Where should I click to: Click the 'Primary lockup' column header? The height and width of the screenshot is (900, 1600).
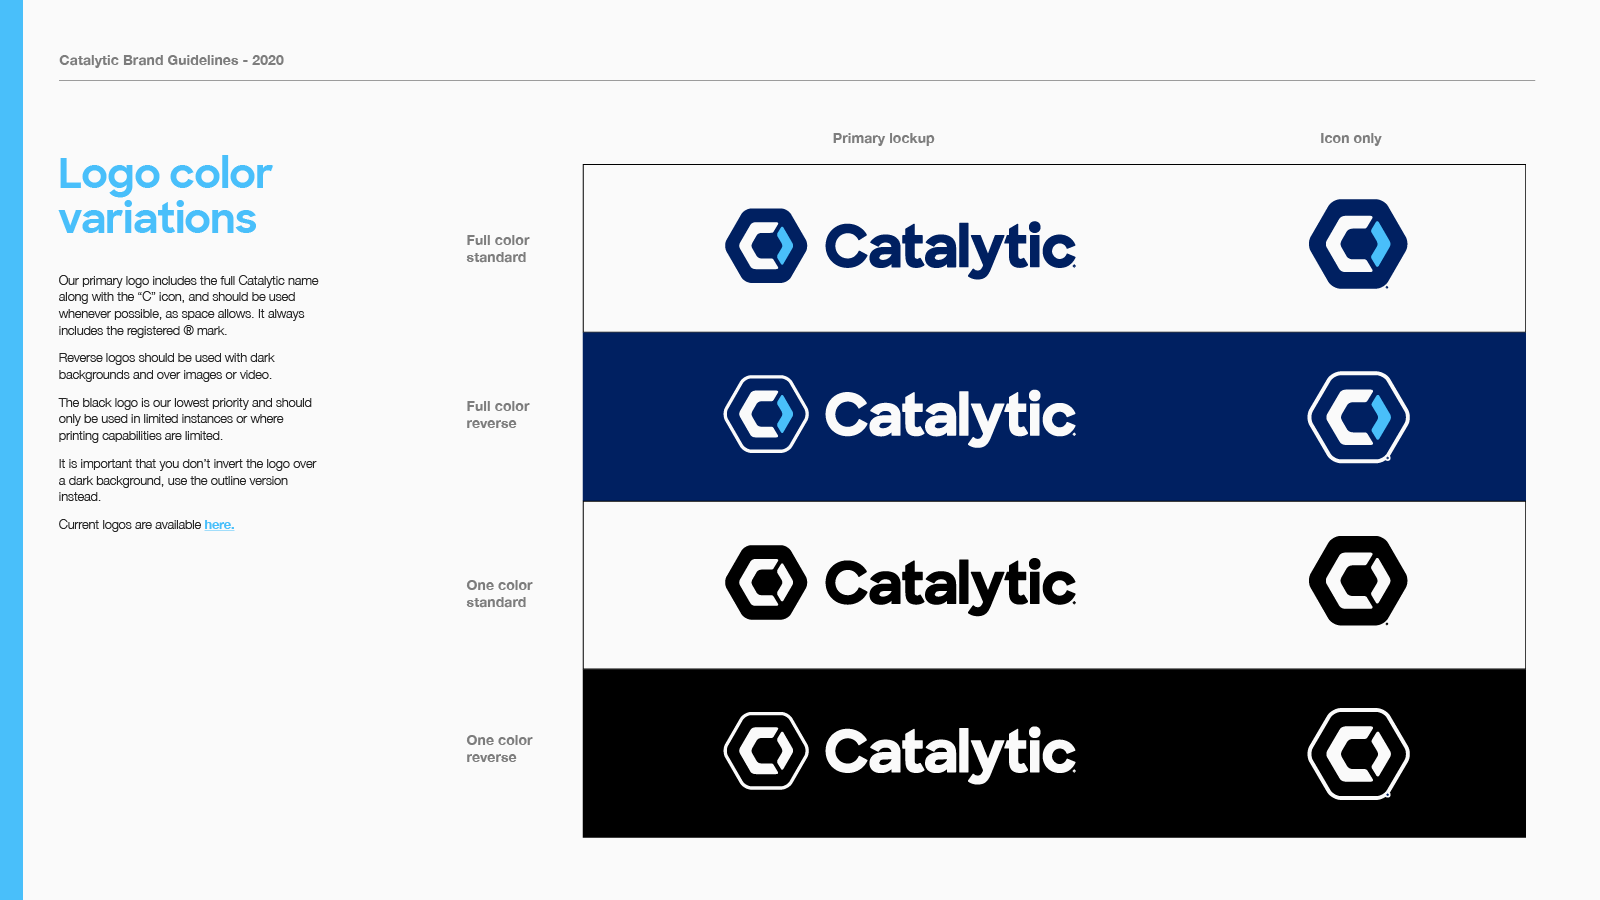pyautogui.click(x=883, y=138)
